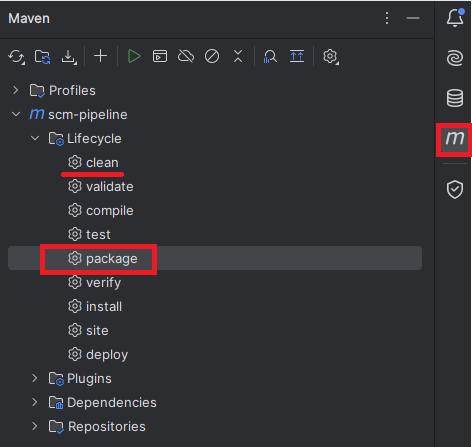
Task: Select the clean lifecycle goal
Action: coord(102,163)
